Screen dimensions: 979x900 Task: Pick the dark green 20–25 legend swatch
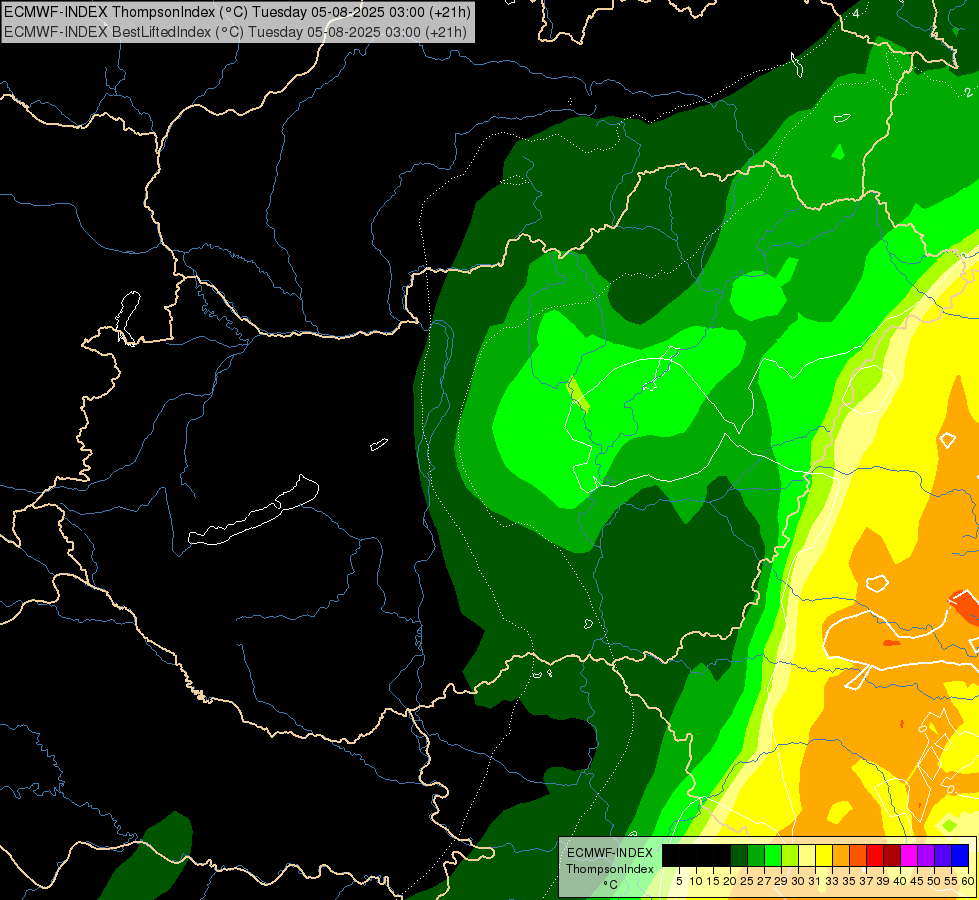(739, 856)
